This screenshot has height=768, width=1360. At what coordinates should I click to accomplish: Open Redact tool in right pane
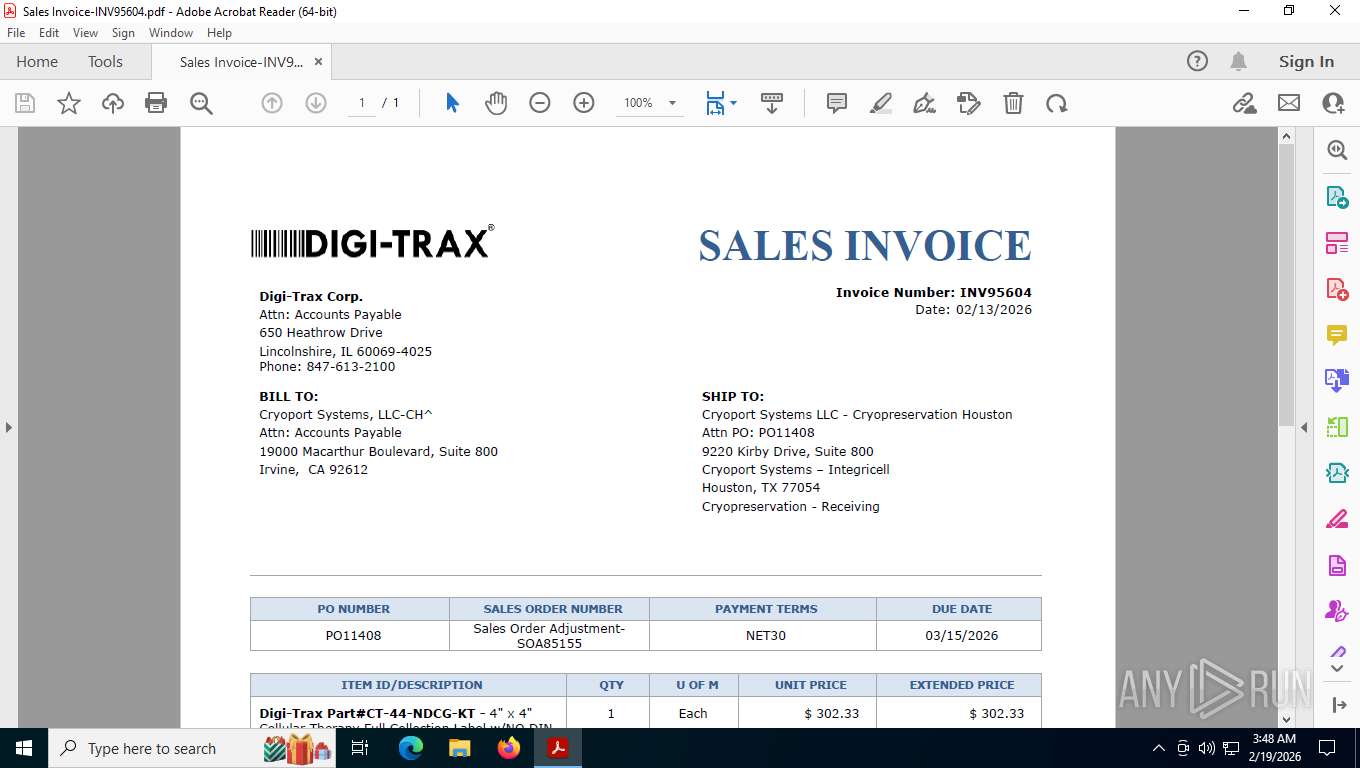pos(1337,519)
